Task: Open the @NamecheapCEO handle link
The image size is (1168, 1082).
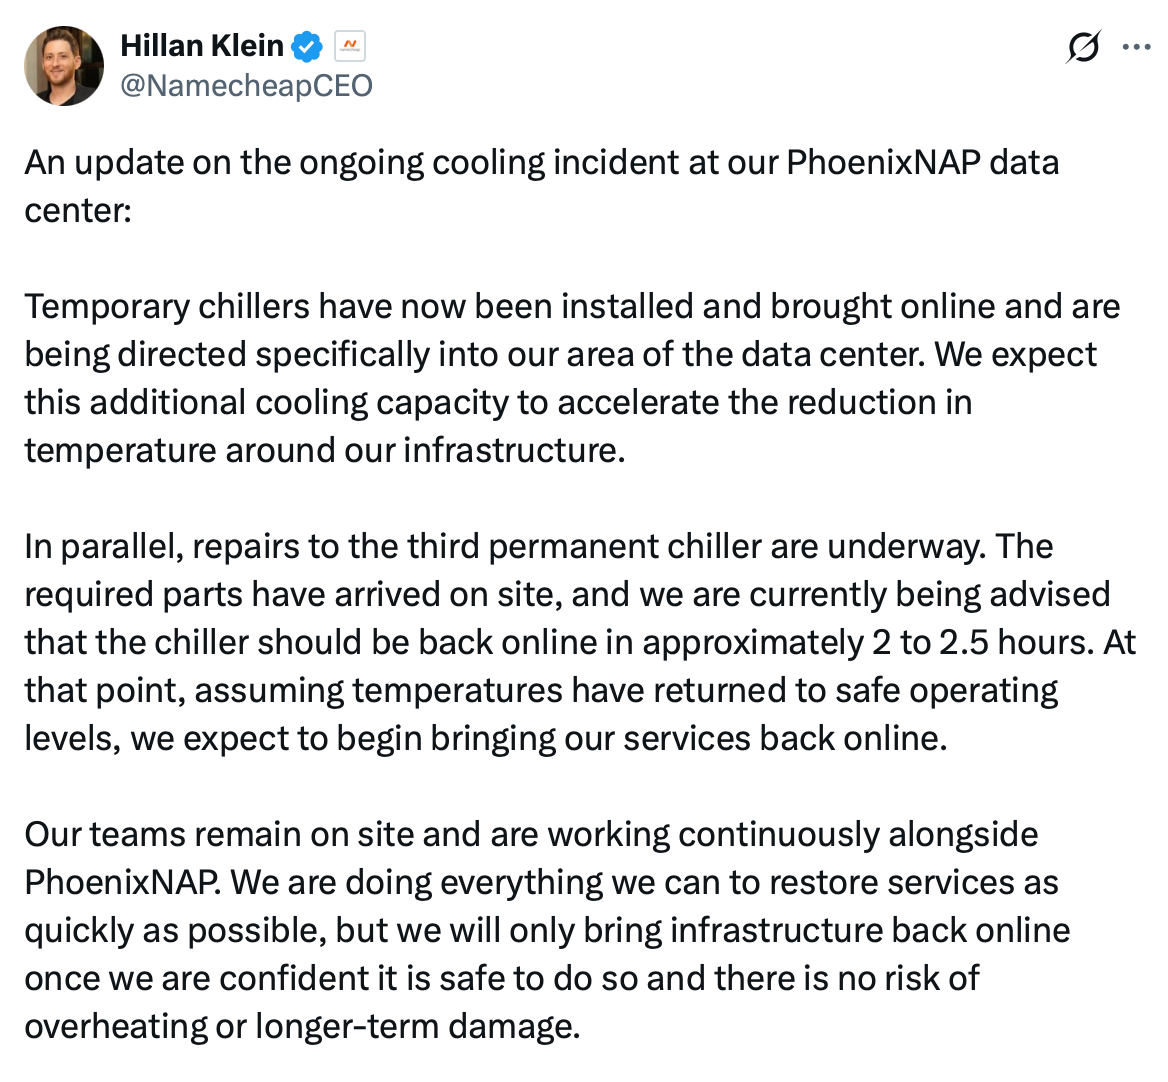Action: (247, 86)
